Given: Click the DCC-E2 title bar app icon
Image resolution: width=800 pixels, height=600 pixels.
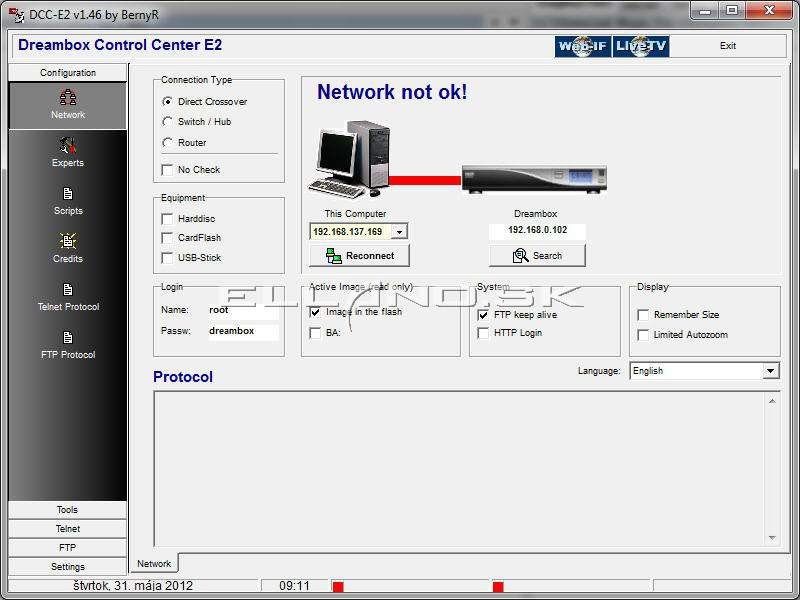Looking at the screenshot, I should [16, 15].
